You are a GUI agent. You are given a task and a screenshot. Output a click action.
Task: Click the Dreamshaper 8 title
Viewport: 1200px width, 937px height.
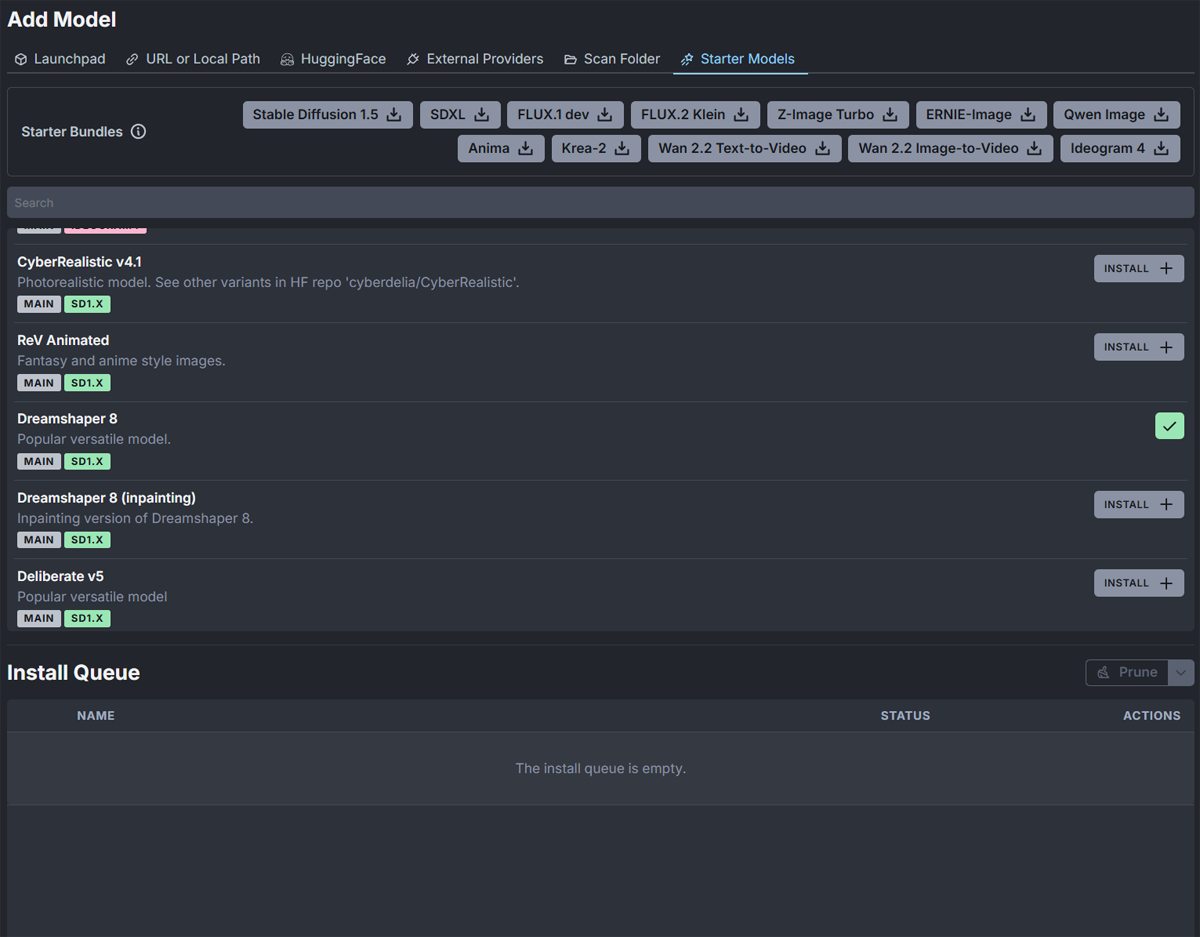67,419
